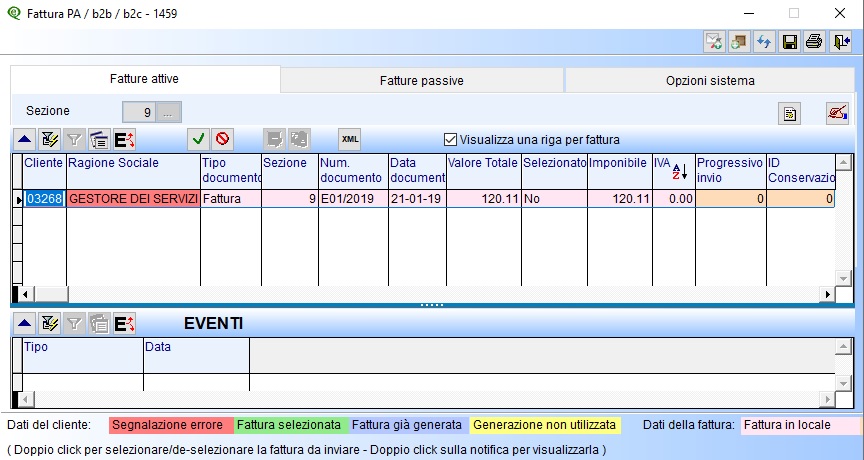The image size is (864, 460).
Task: Click the green checkmark select-all icon
Action: pyautogui.click(x=199, y=139)
